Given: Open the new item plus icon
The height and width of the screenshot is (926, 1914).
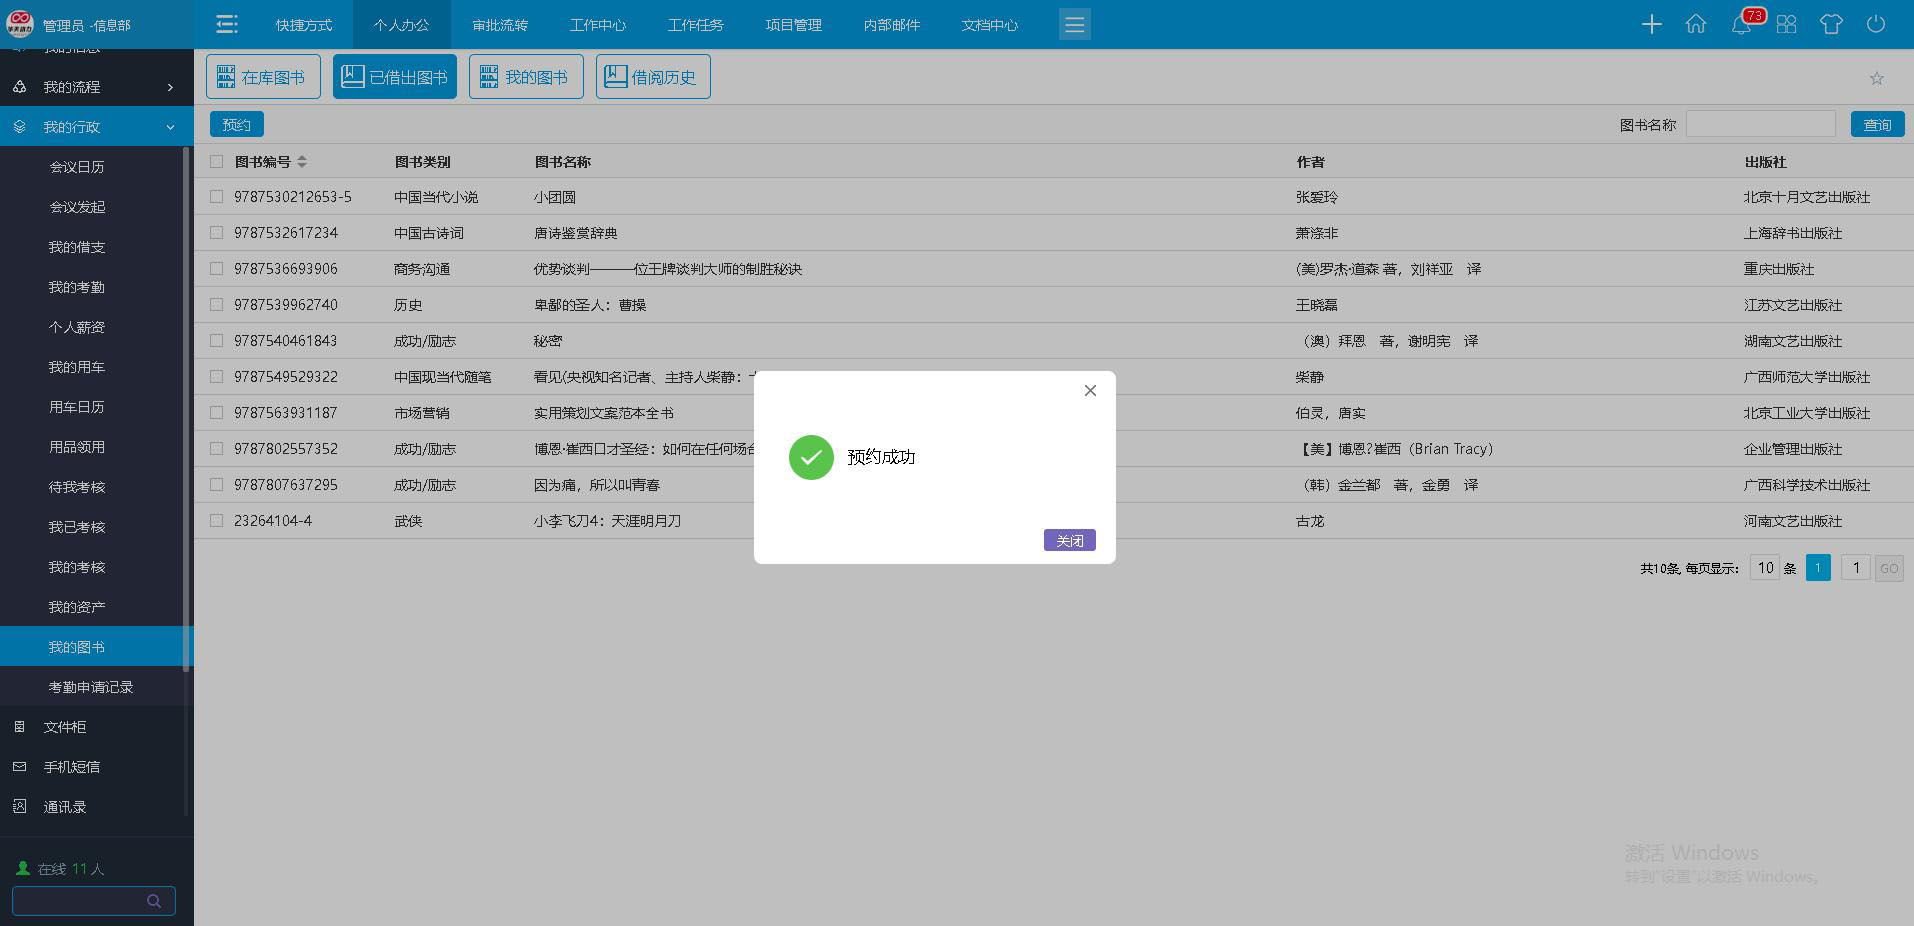Looking at the screenshot, I should click(x=1651, y=24).
